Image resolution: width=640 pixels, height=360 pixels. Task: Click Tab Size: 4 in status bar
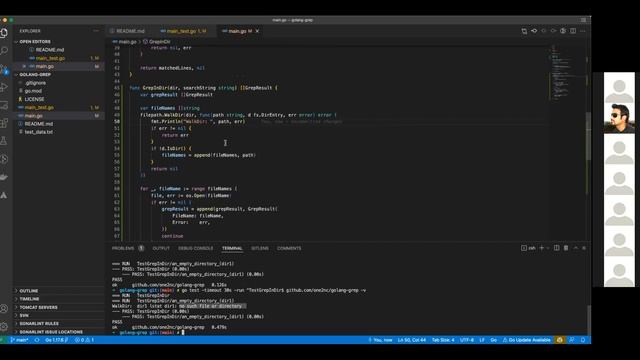click(443, 340)
